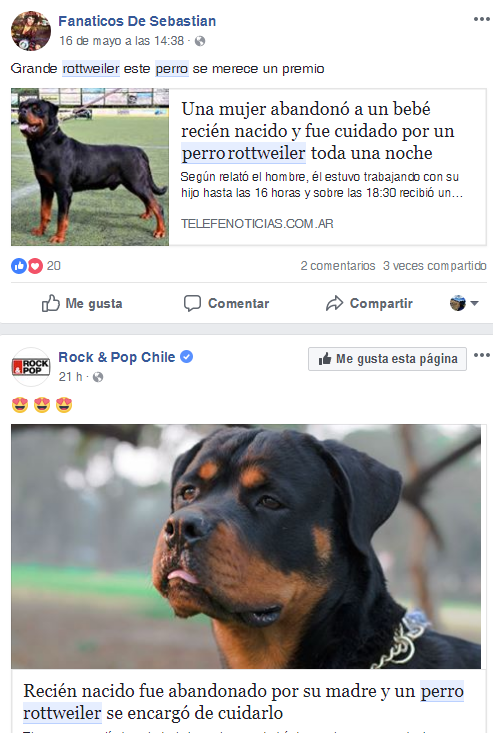Expand the profile selector dropdown arrow
Image resolution: width=495 pixels, height=733 pixels.
point(474,303)
